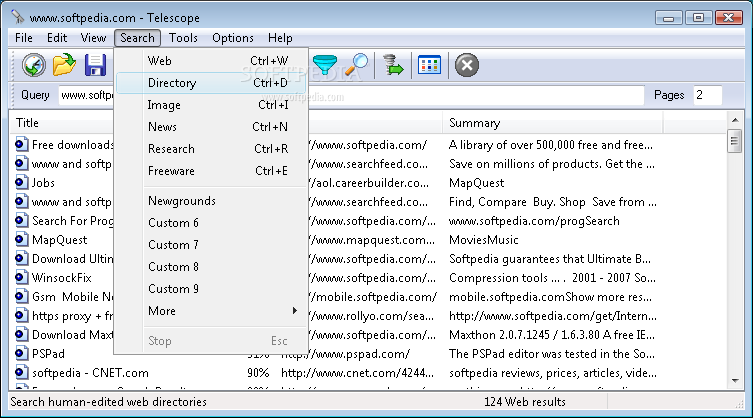Open a saved file with the folder icon
The width and height of the screenshot is (753, 418).
pyautogui.click(x=64, y=65)
